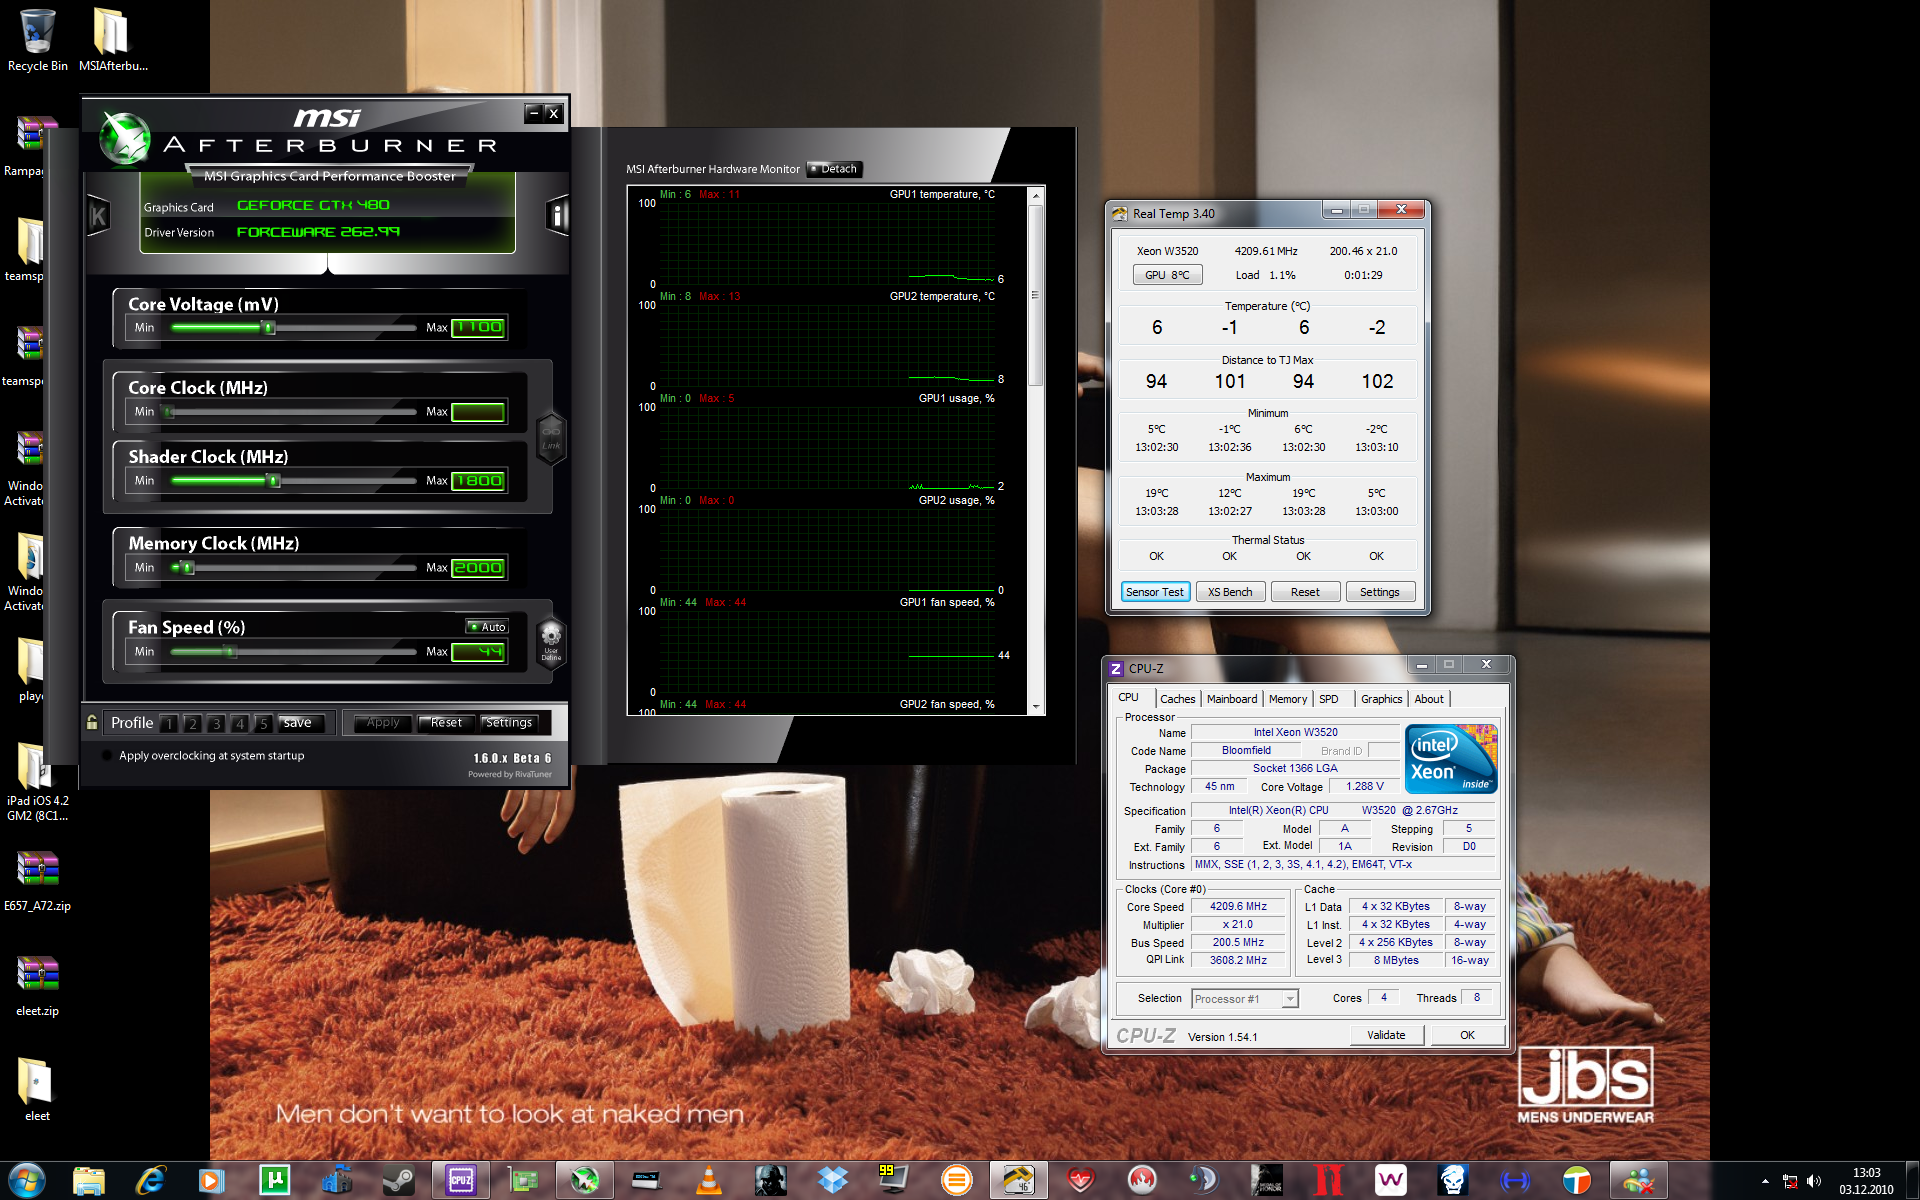This screenshot has height=1200, width=1920.
Task: Select Afterburner profile slot 3
Action: (x=216, y=723)
